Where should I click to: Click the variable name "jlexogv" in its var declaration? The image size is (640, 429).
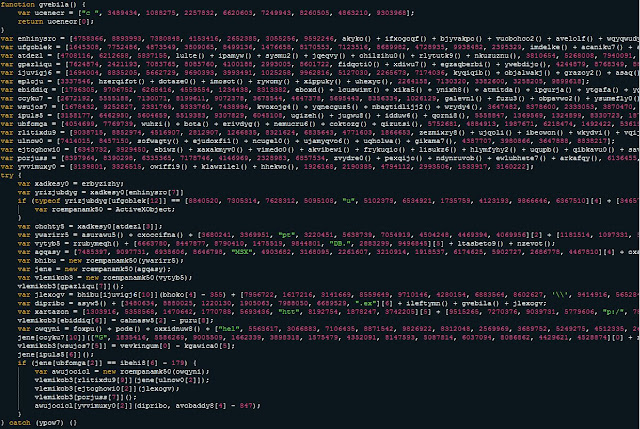(49, 295)
